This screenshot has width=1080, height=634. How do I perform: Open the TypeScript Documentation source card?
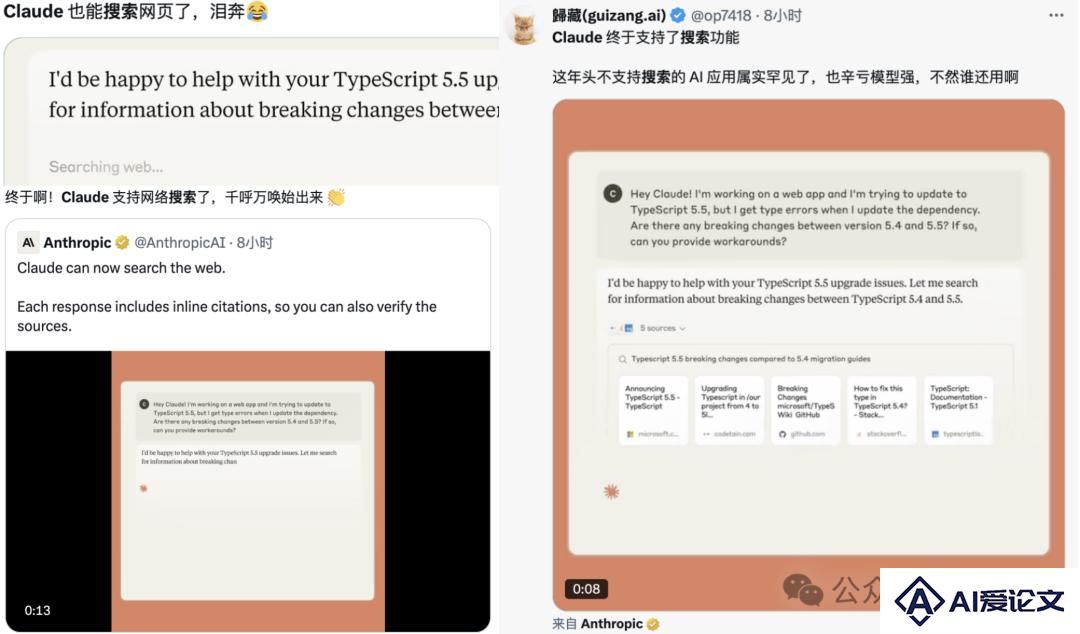click(958, 410)
